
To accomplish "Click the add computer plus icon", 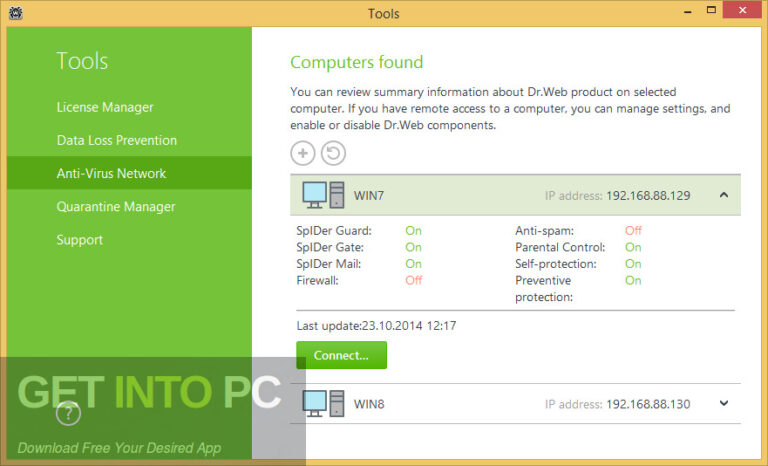I will [303, 153].
